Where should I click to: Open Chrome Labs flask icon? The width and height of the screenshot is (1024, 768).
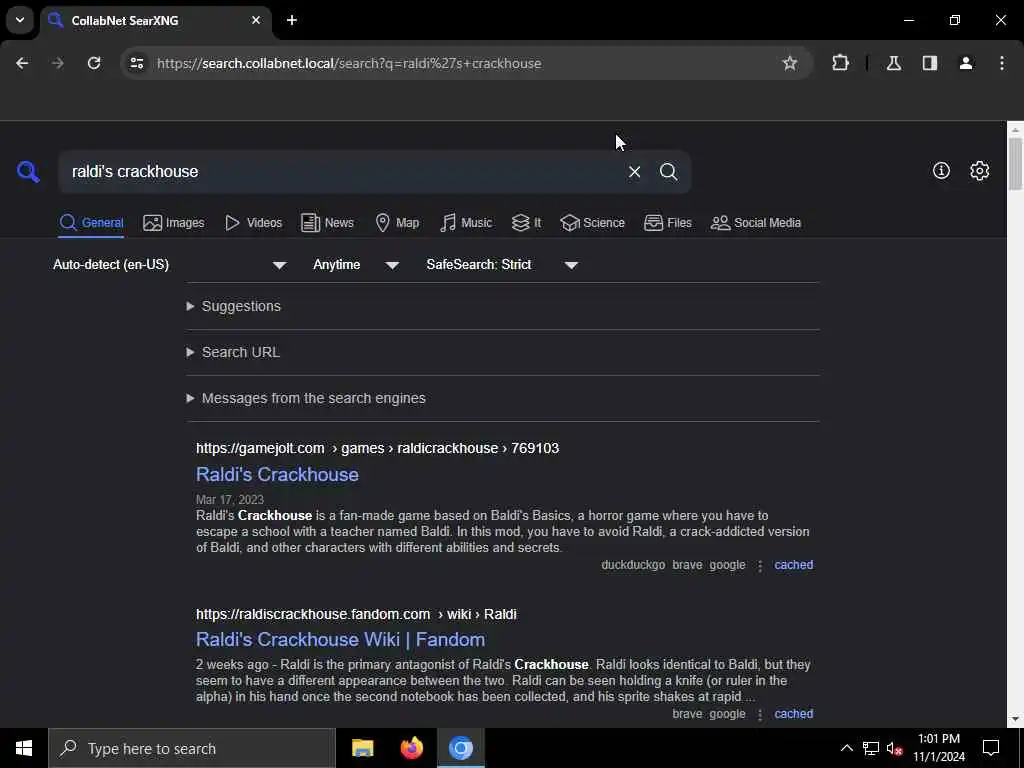[x=893, y=63]
